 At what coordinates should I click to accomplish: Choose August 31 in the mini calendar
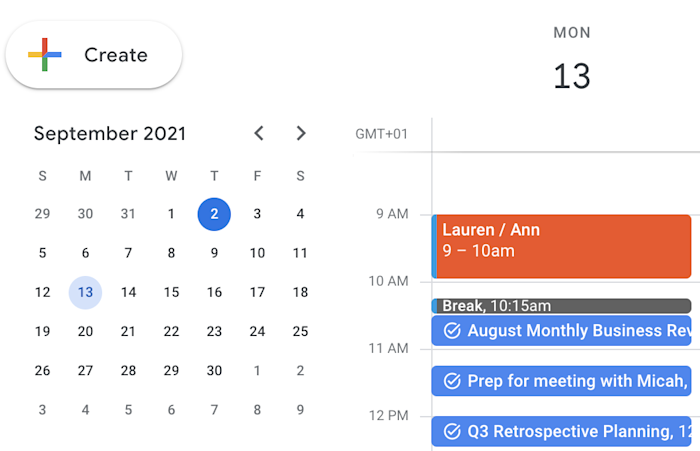coord(128,214)
